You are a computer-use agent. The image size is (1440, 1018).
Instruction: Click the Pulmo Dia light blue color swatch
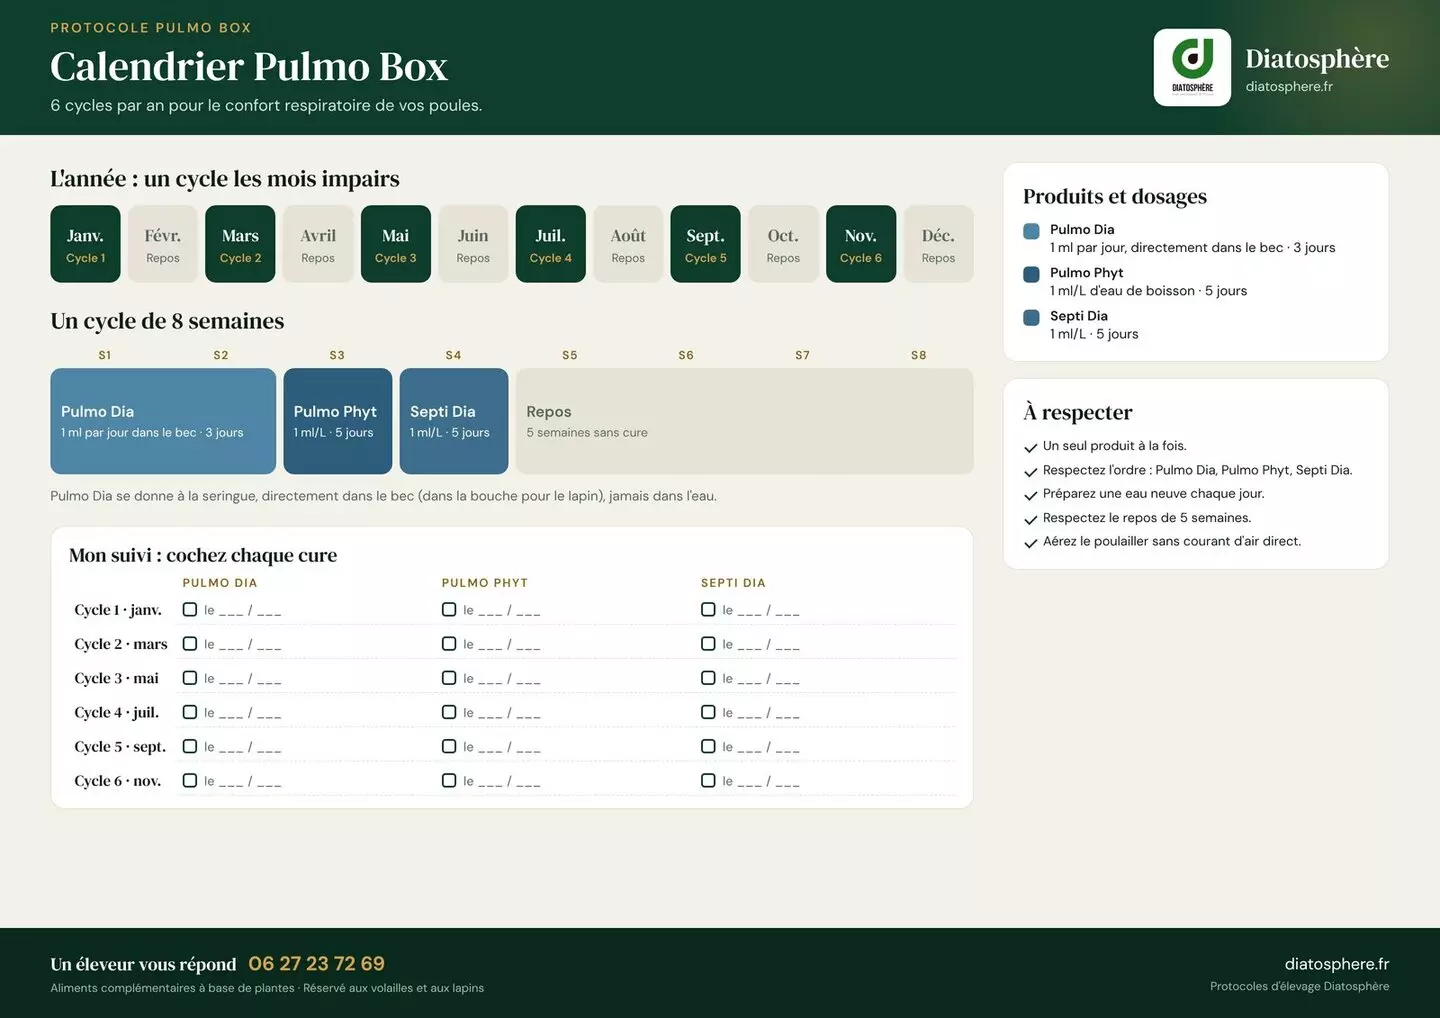[x=1031, y=231]
